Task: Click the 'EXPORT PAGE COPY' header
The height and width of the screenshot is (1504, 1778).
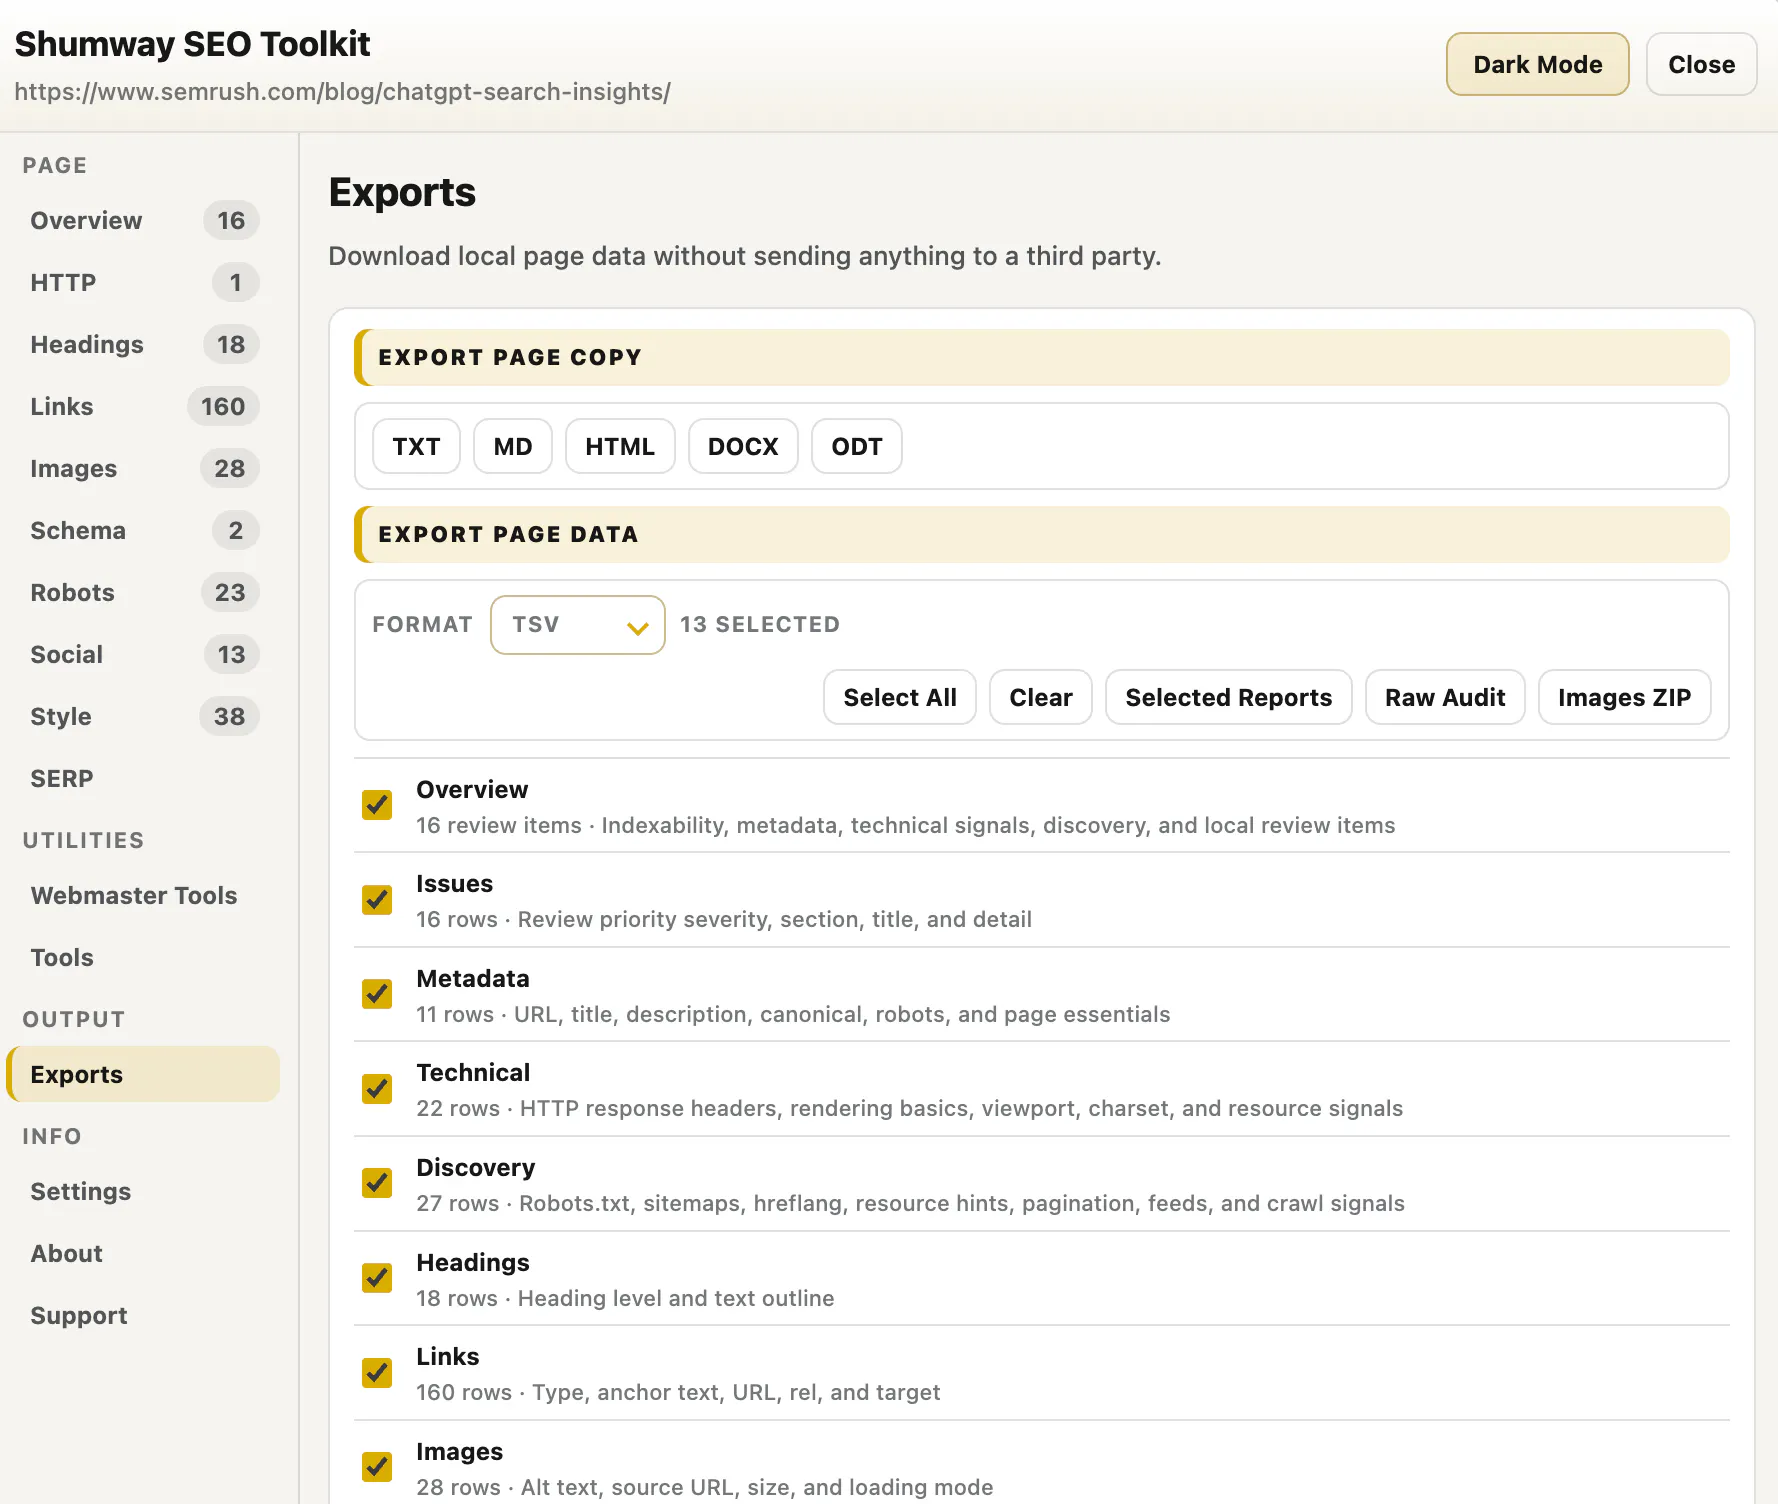Action: (1042, 357)
